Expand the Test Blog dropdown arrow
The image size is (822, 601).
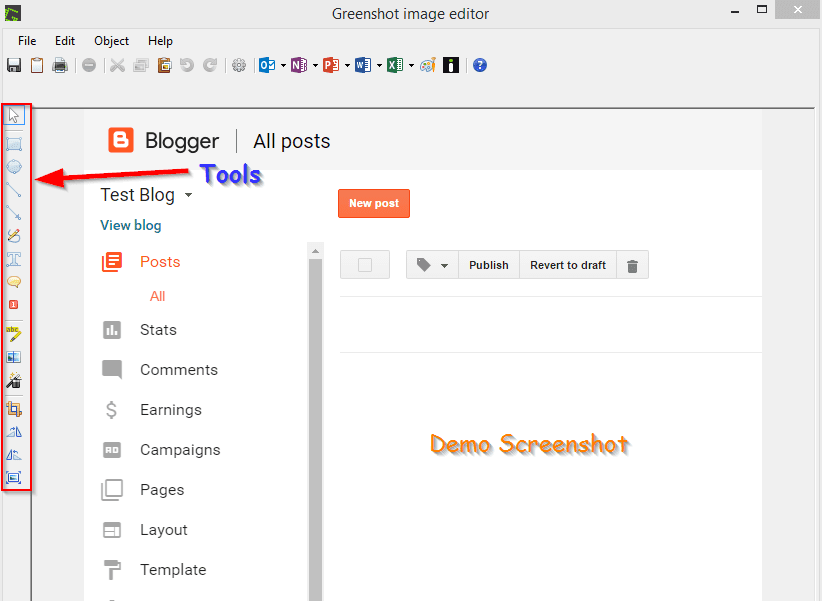[x=189, y=195]
